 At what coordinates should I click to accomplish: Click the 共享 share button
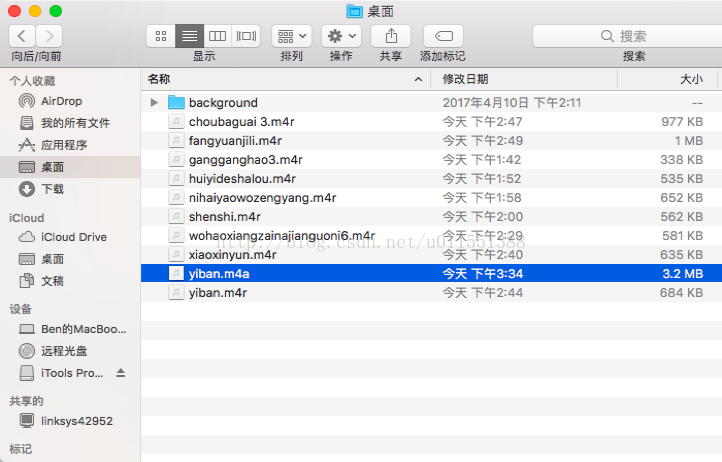click(x=391, y=36)
